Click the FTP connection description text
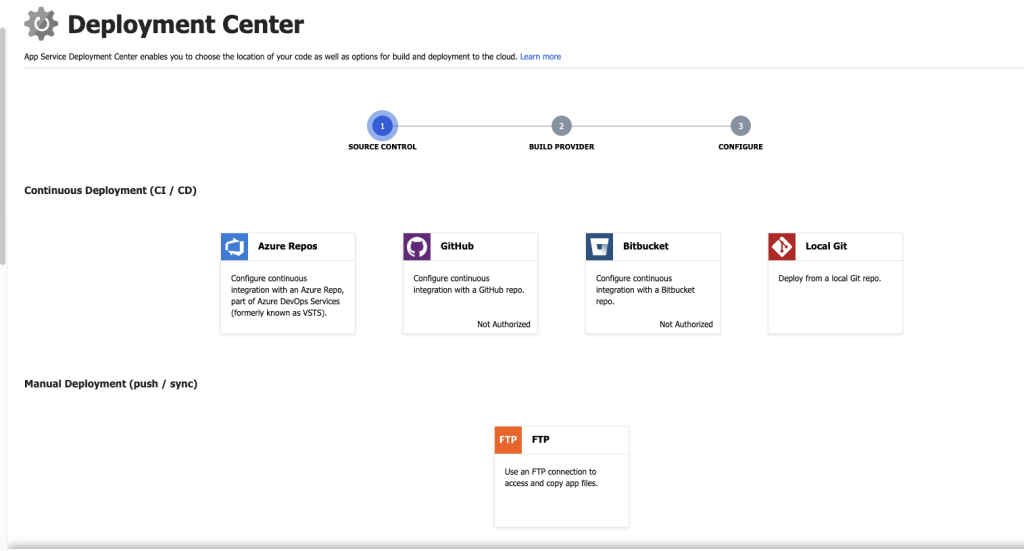Screen dimensions: 1024x551 pos(551,478)
